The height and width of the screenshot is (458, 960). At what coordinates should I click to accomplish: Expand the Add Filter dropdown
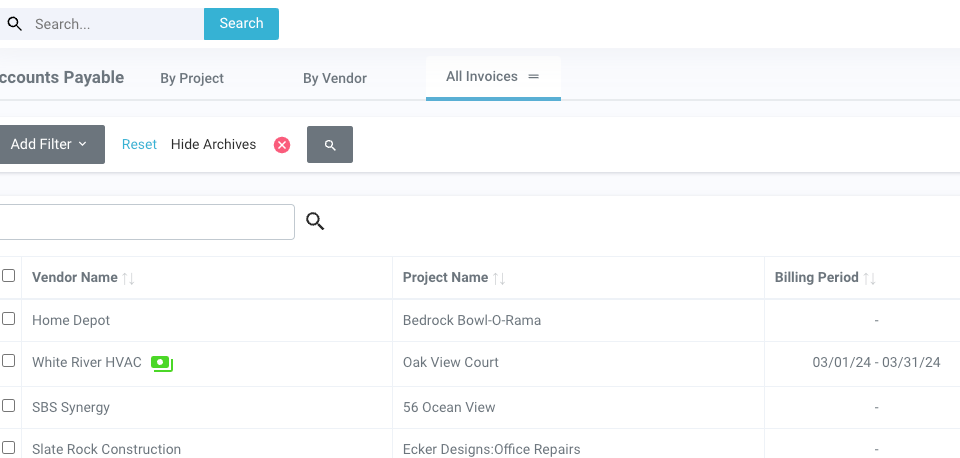coord(49,145)
